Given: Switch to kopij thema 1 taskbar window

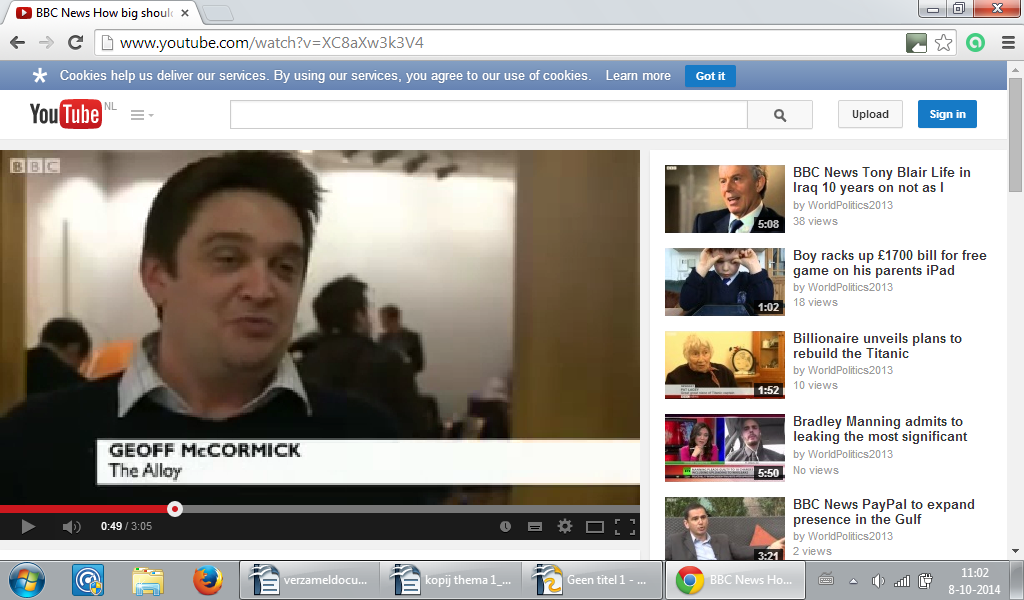Looking at the screenshot, I should point(453,580).
